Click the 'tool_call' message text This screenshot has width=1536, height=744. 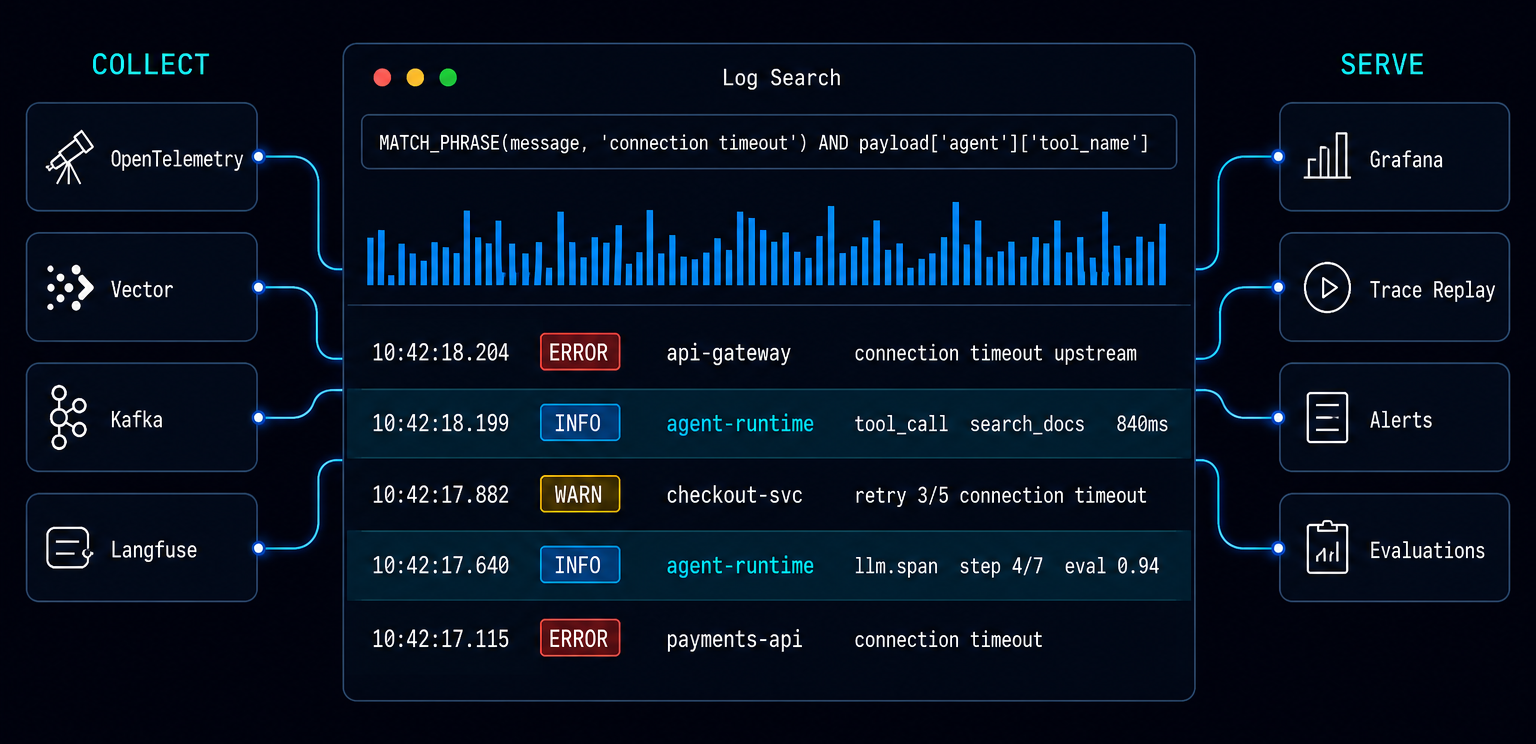coord(901,424)
